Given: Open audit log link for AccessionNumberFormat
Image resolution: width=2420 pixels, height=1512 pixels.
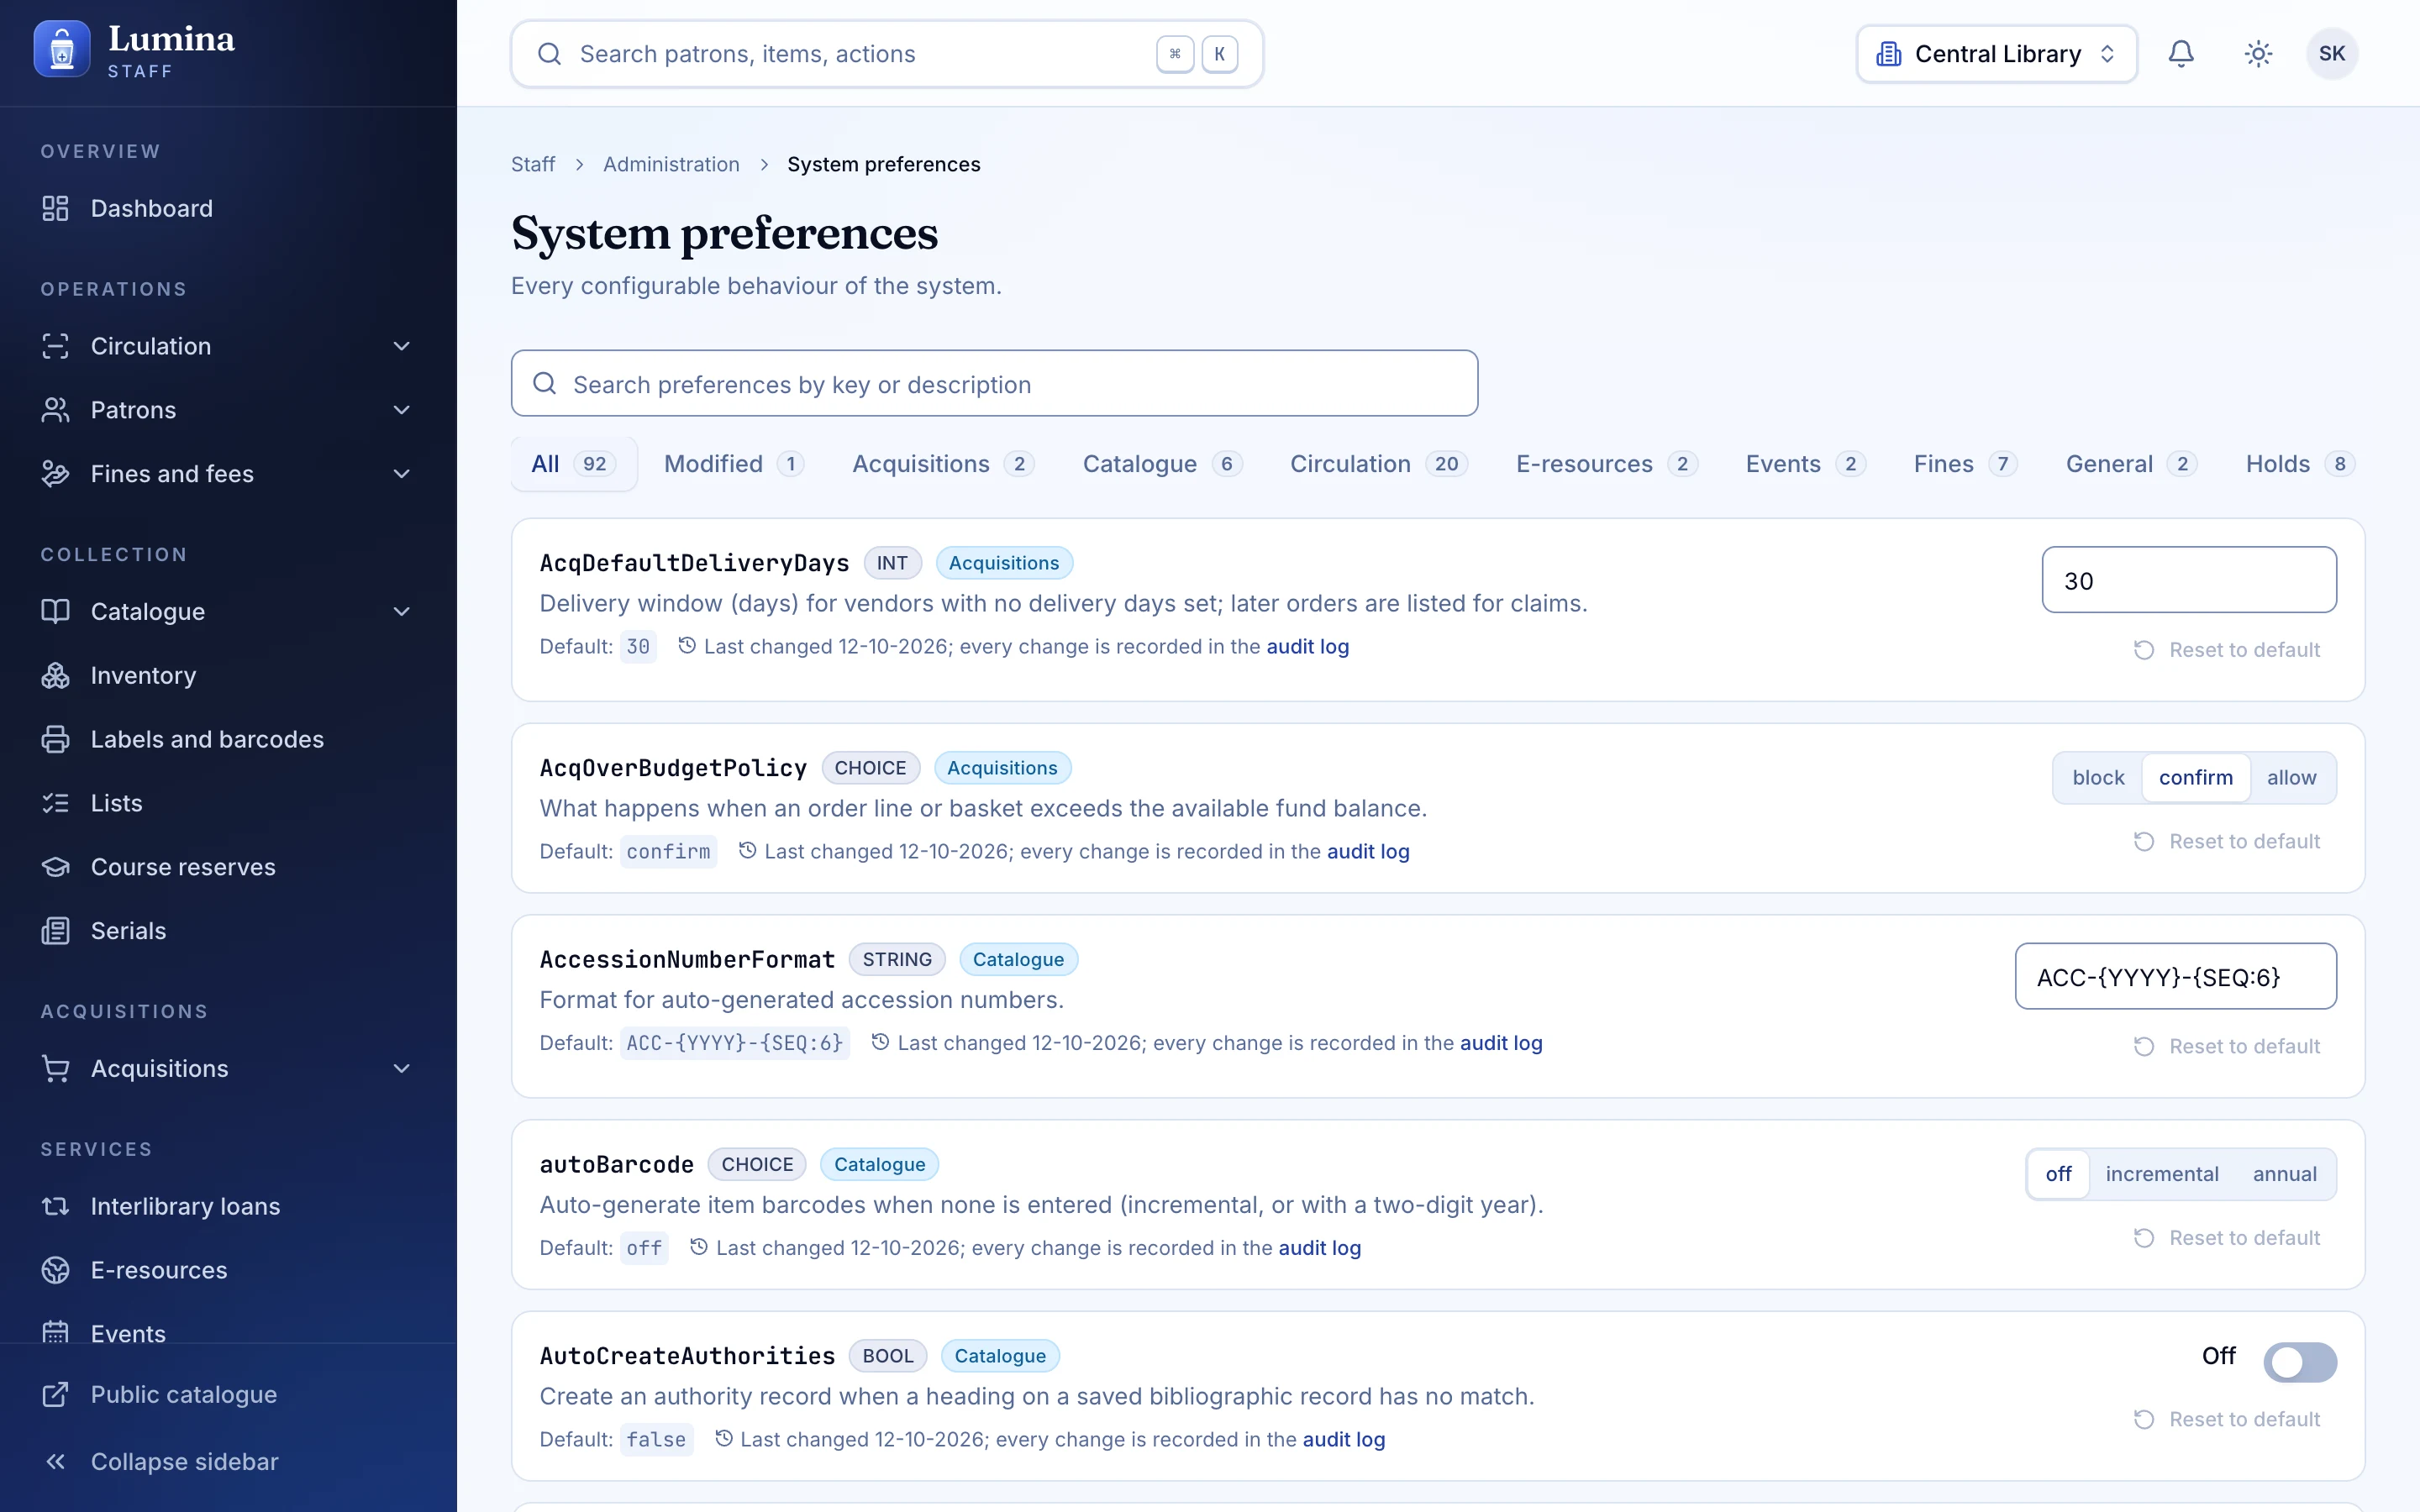Looking at the screenshot, I should pyautogui.click(x=1501, y=1043).
